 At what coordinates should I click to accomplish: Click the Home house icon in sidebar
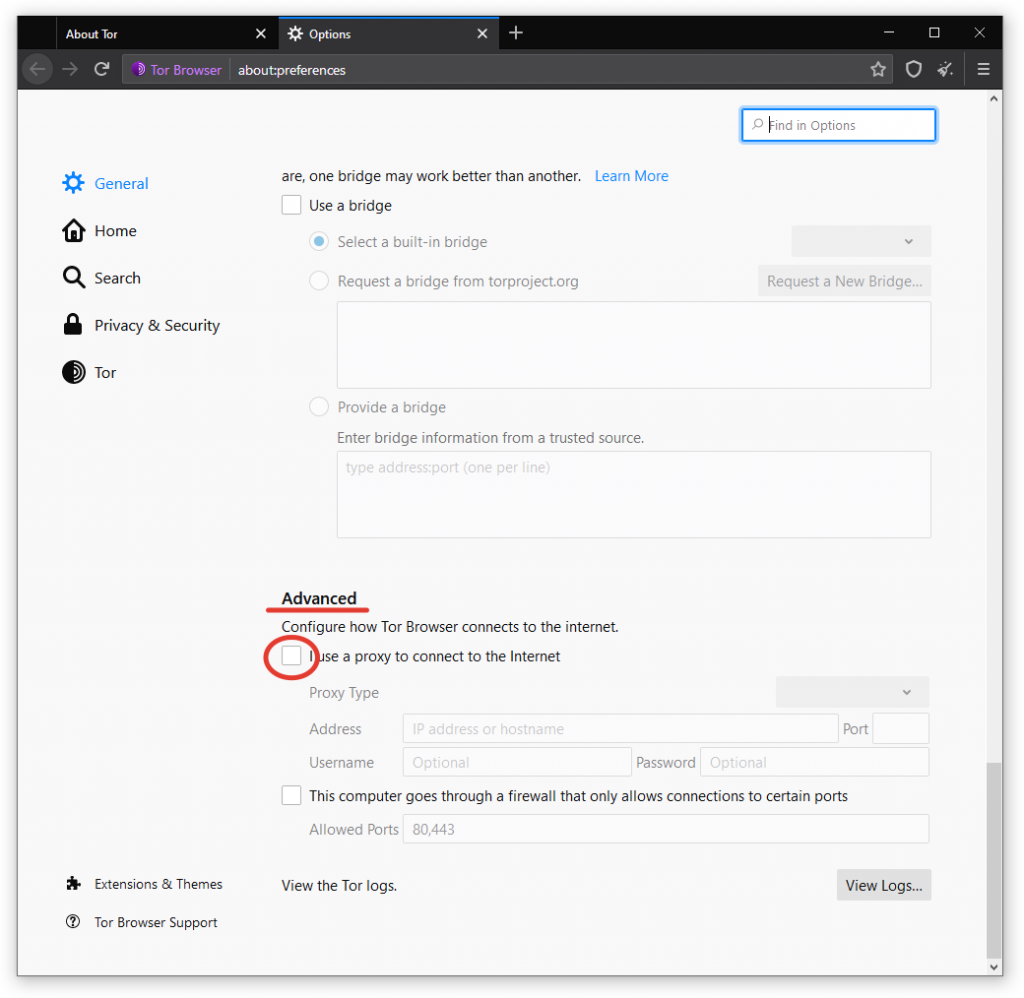pyautogui.click(x=73, y=231)
